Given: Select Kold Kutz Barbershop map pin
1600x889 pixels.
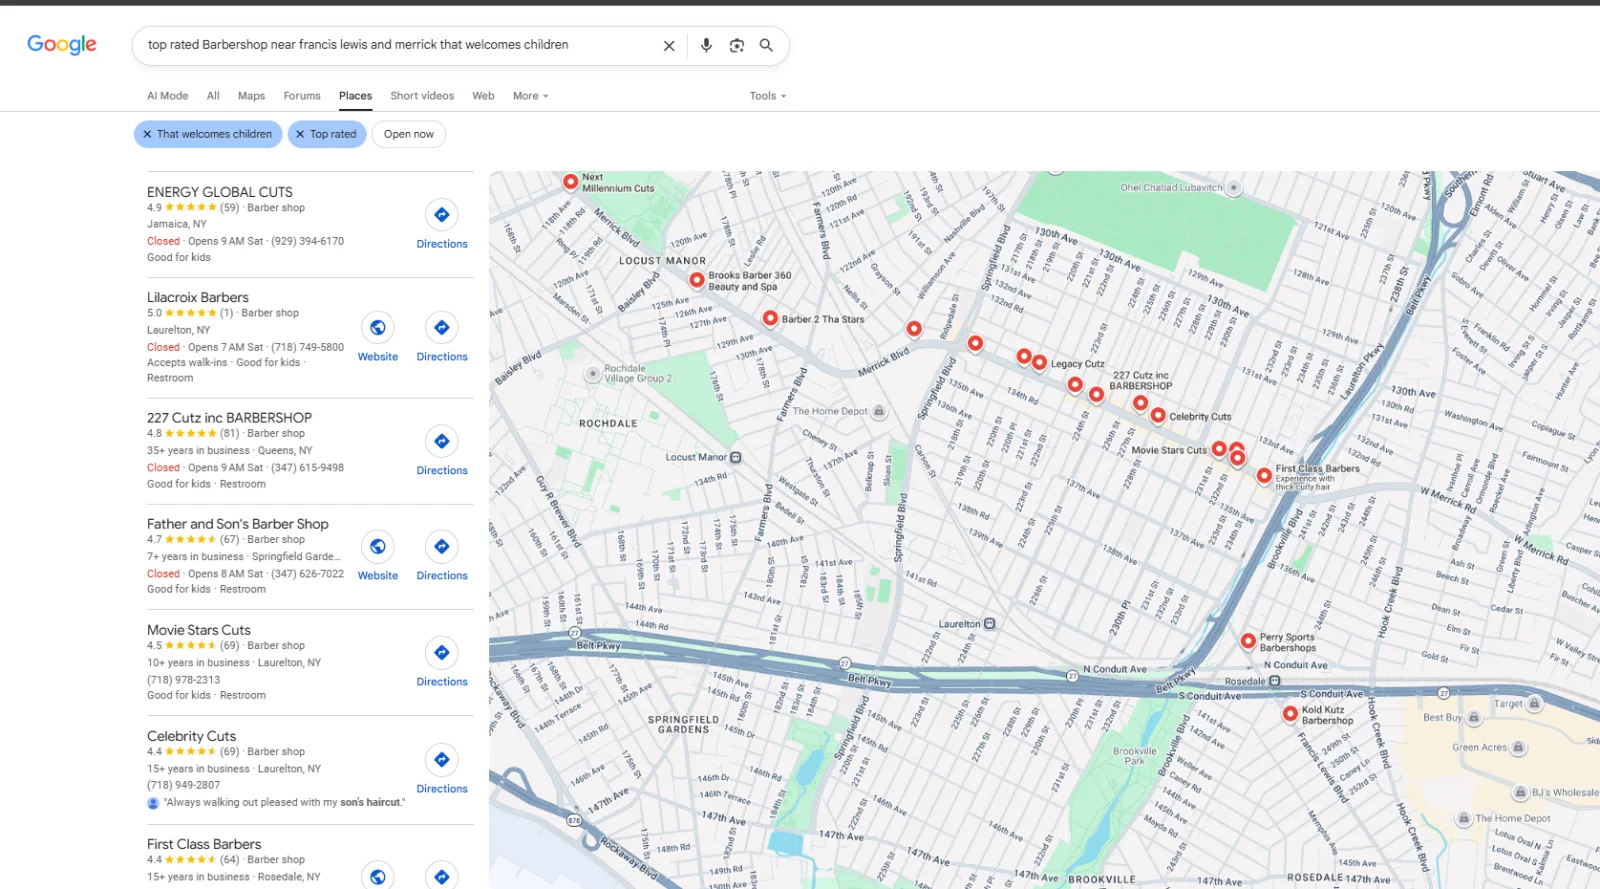Looking at the screenshot, I should coord(1290,714).
